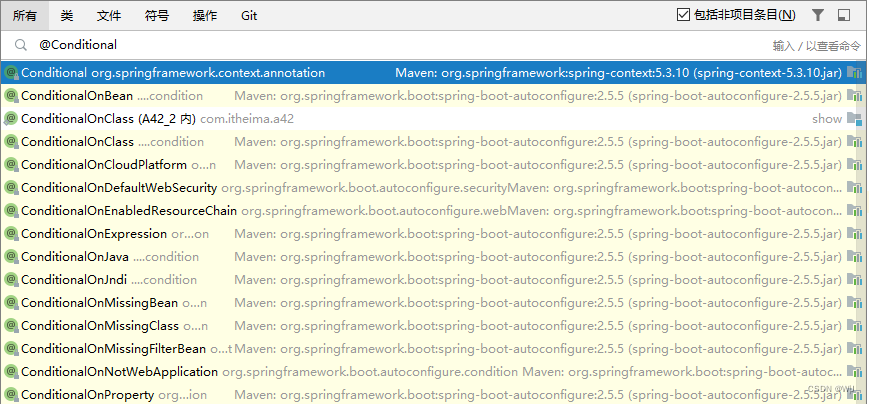Select the ConditionalOnMissingClass result
The width and height of the screenshot is (869, 404).
(x=433, y=326)
